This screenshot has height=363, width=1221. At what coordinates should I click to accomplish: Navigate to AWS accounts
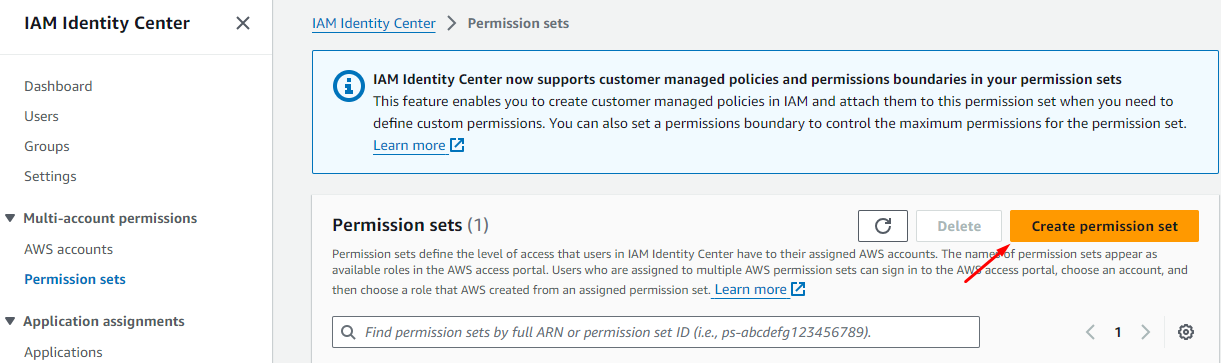[x=68, y=249]
